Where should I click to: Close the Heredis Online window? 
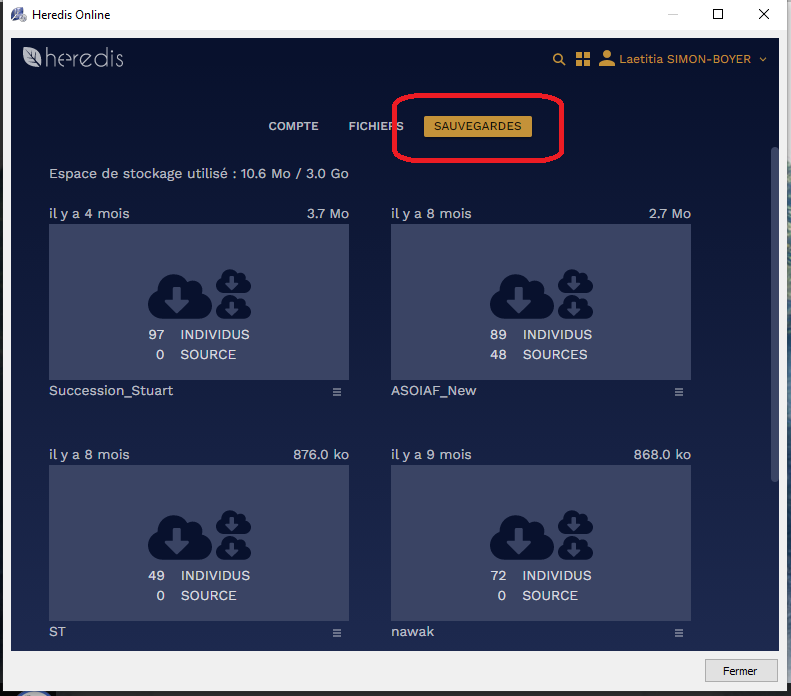coord(764,14)
